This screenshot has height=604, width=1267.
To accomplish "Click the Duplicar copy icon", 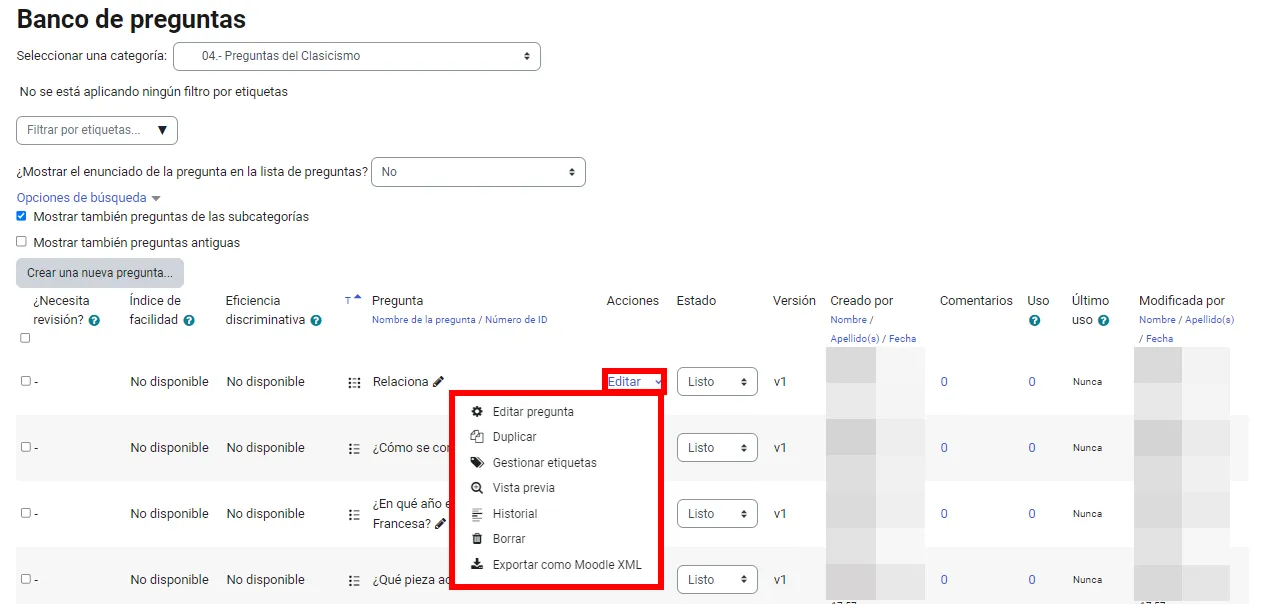I will coord(477,437).
